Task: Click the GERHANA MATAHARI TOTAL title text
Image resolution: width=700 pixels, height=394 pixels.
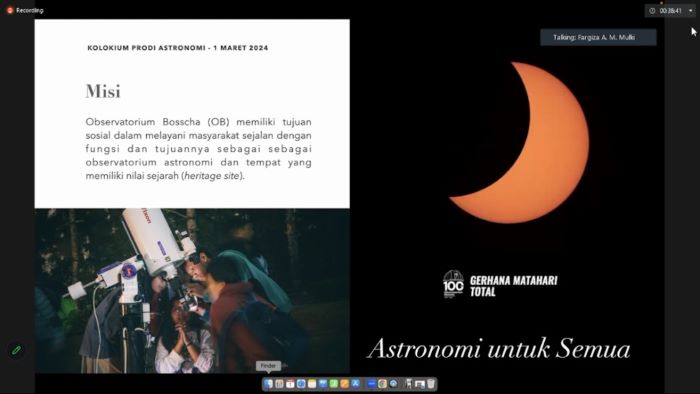Action: coord(513,286)
